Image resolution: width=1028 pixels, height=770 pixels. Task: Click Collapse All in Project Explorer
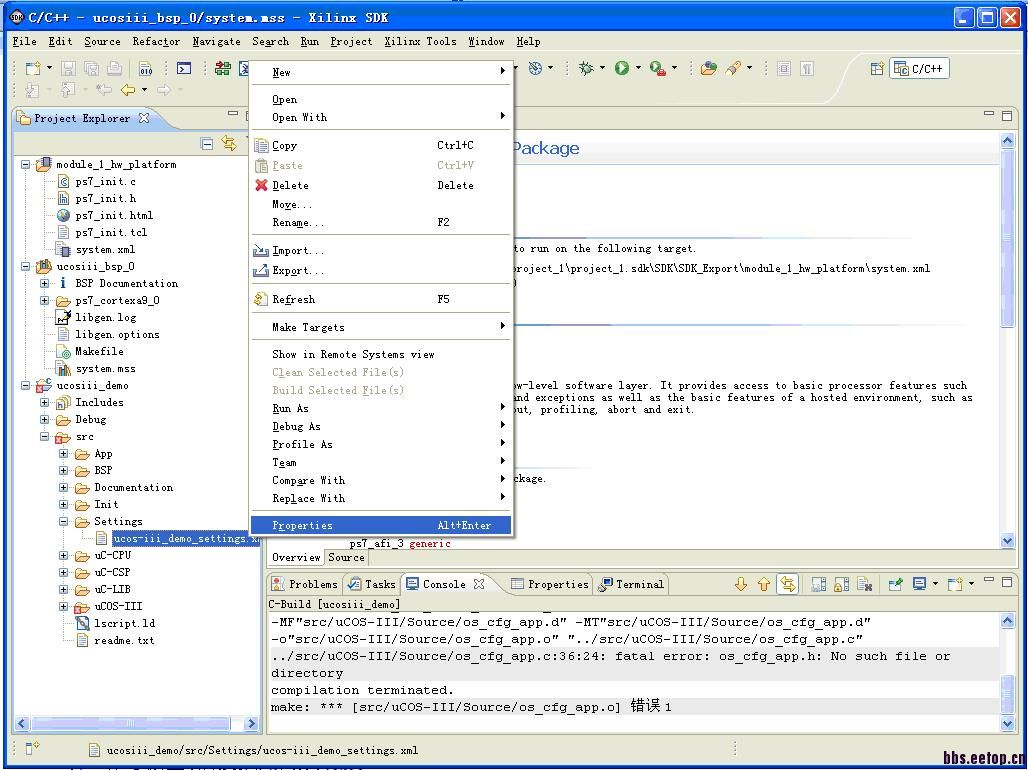tap(207, 144)
